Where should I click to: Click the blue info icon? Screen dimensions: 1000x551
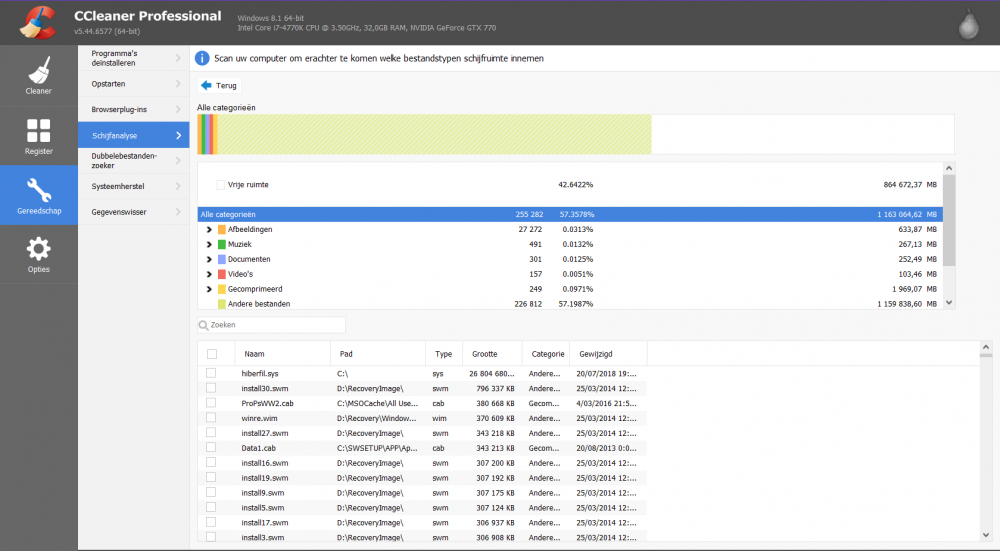coord(202,59)
